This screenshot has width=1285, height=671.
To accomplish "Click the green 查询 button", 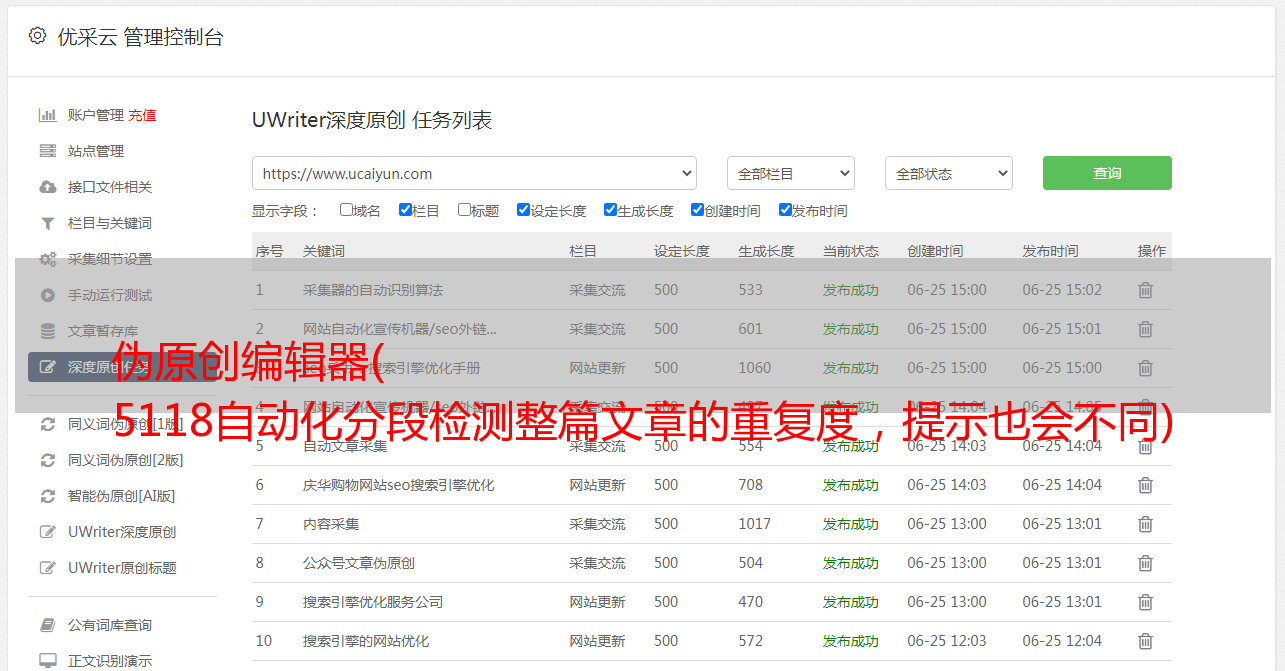I will tap(1106, 173).
